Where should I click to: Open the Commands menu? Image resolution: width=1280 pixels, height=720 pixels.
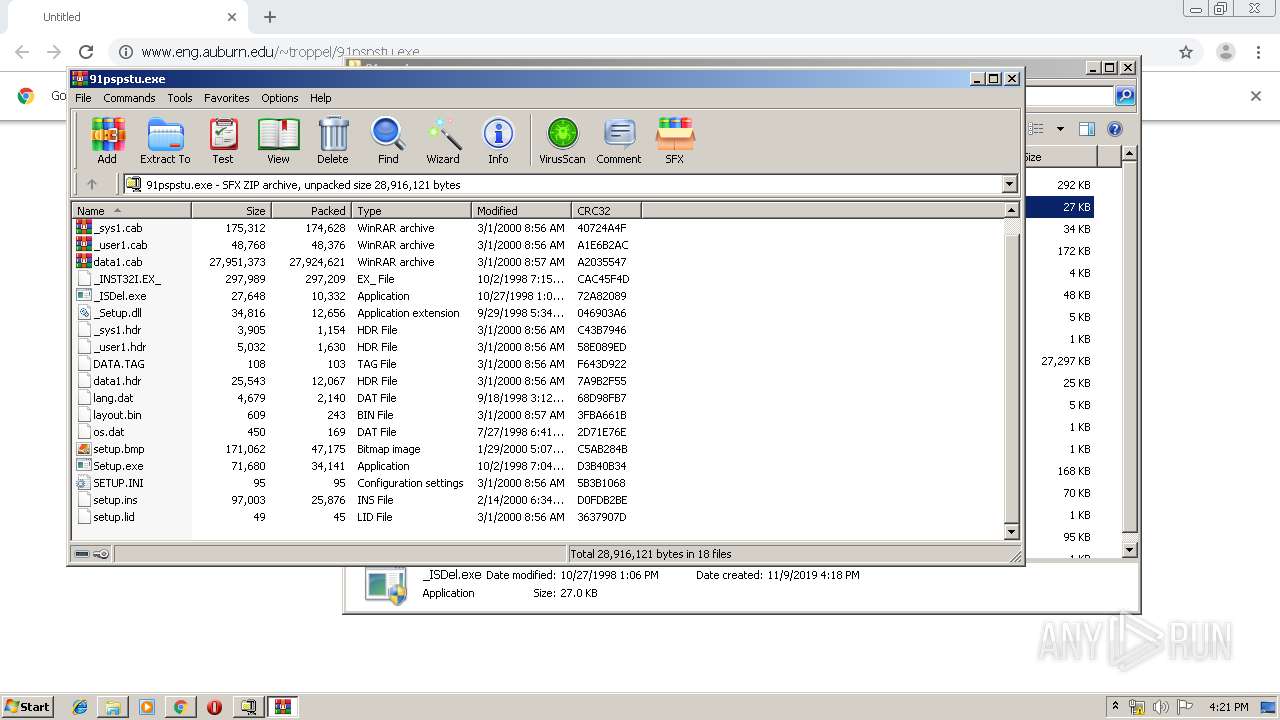click(129, 98)
